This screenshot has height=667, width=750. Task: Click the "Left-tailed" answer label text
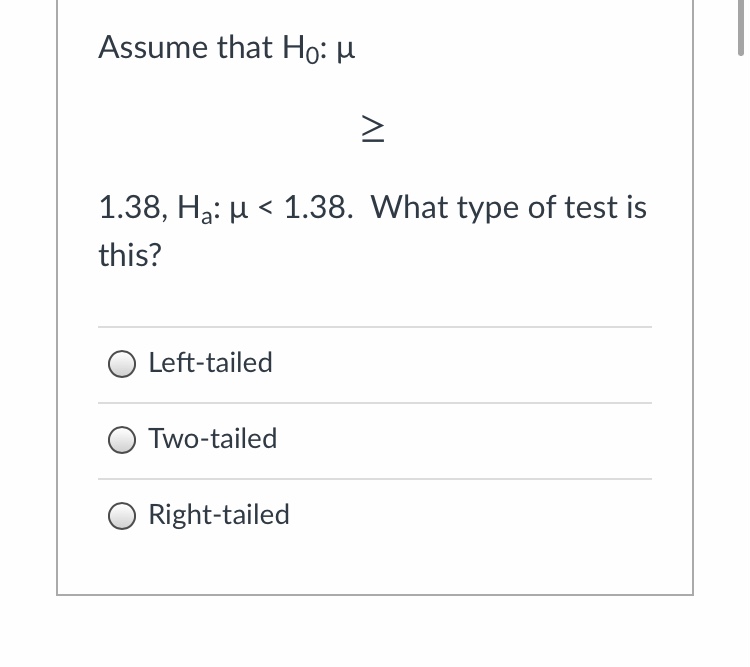pos(210,363)
